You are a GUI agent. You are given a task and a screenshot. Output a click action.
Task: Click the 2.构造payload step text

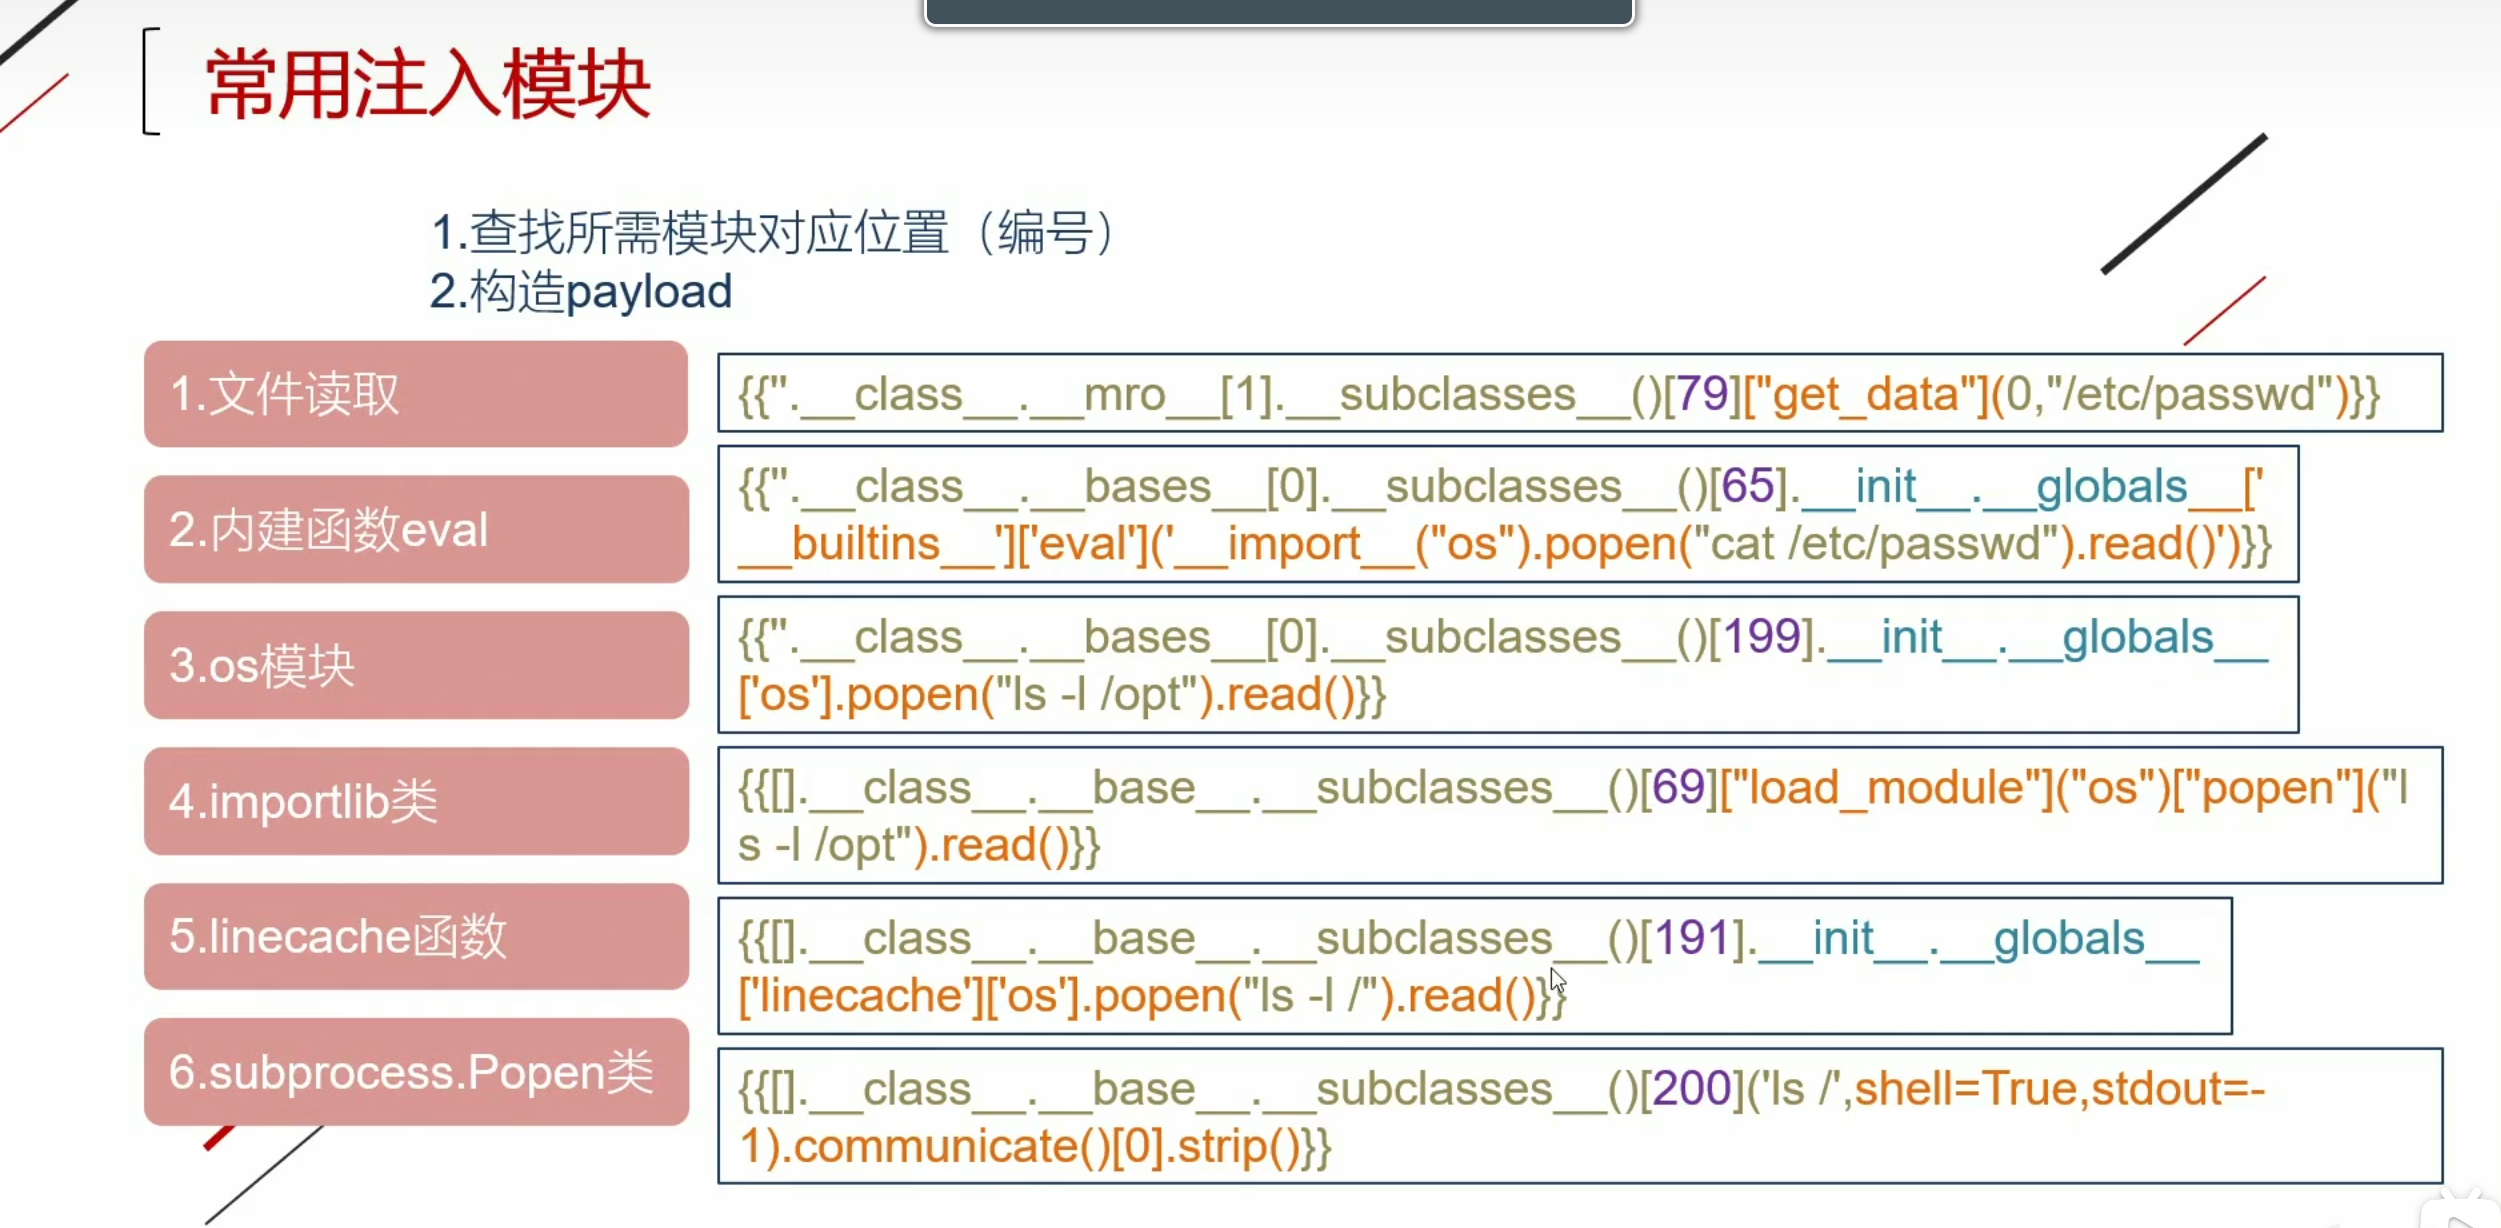pos(581,292)
